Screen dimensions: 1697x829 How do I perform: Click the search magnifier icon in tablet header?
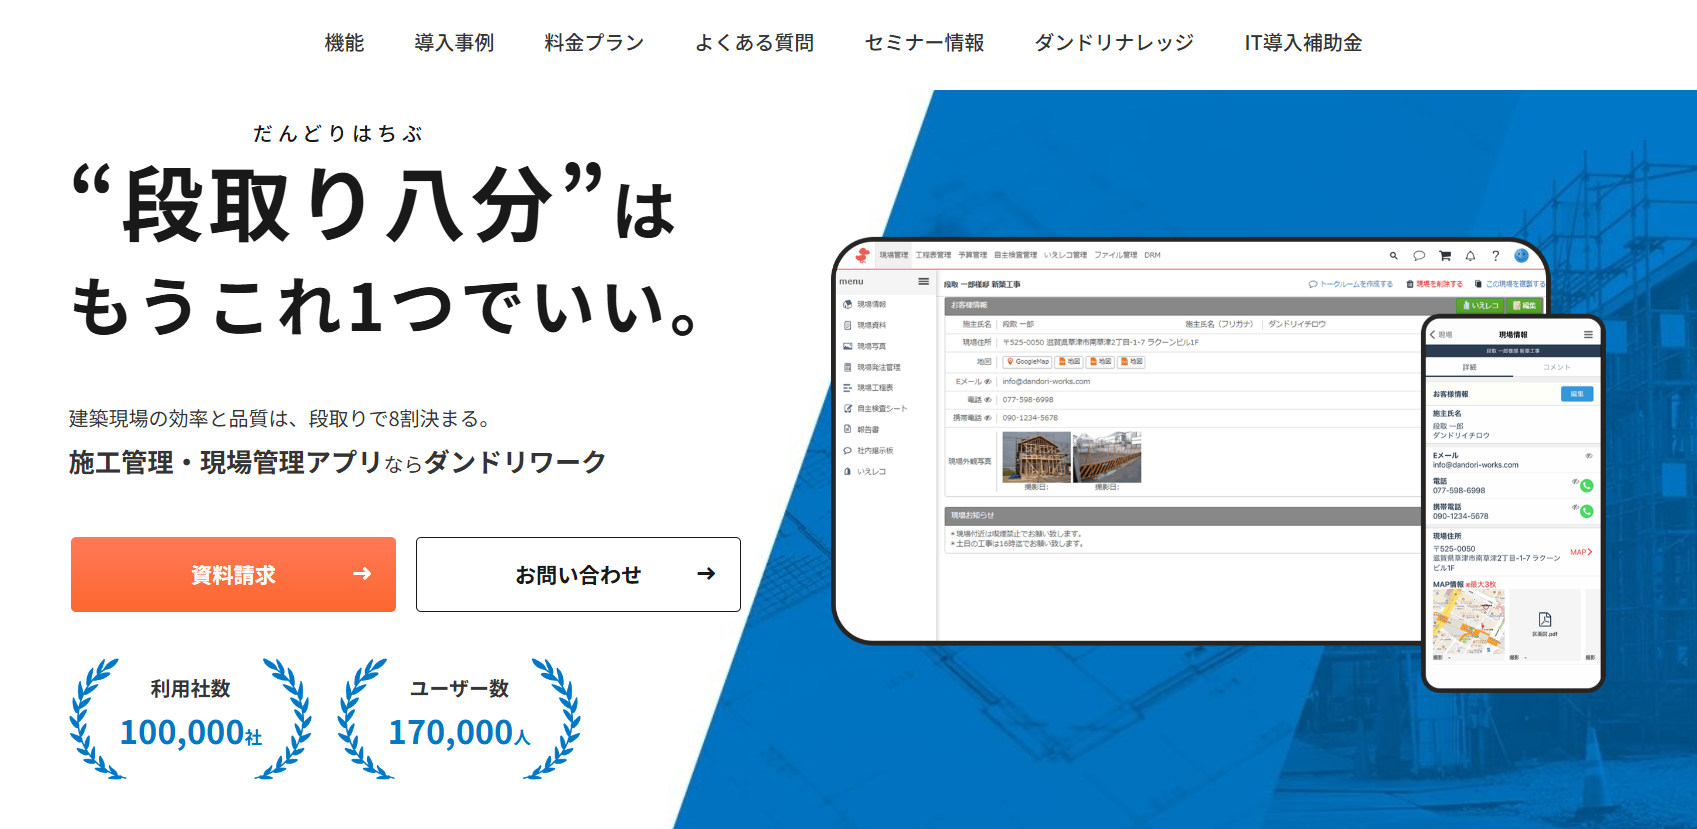(x=1393, y=256)
